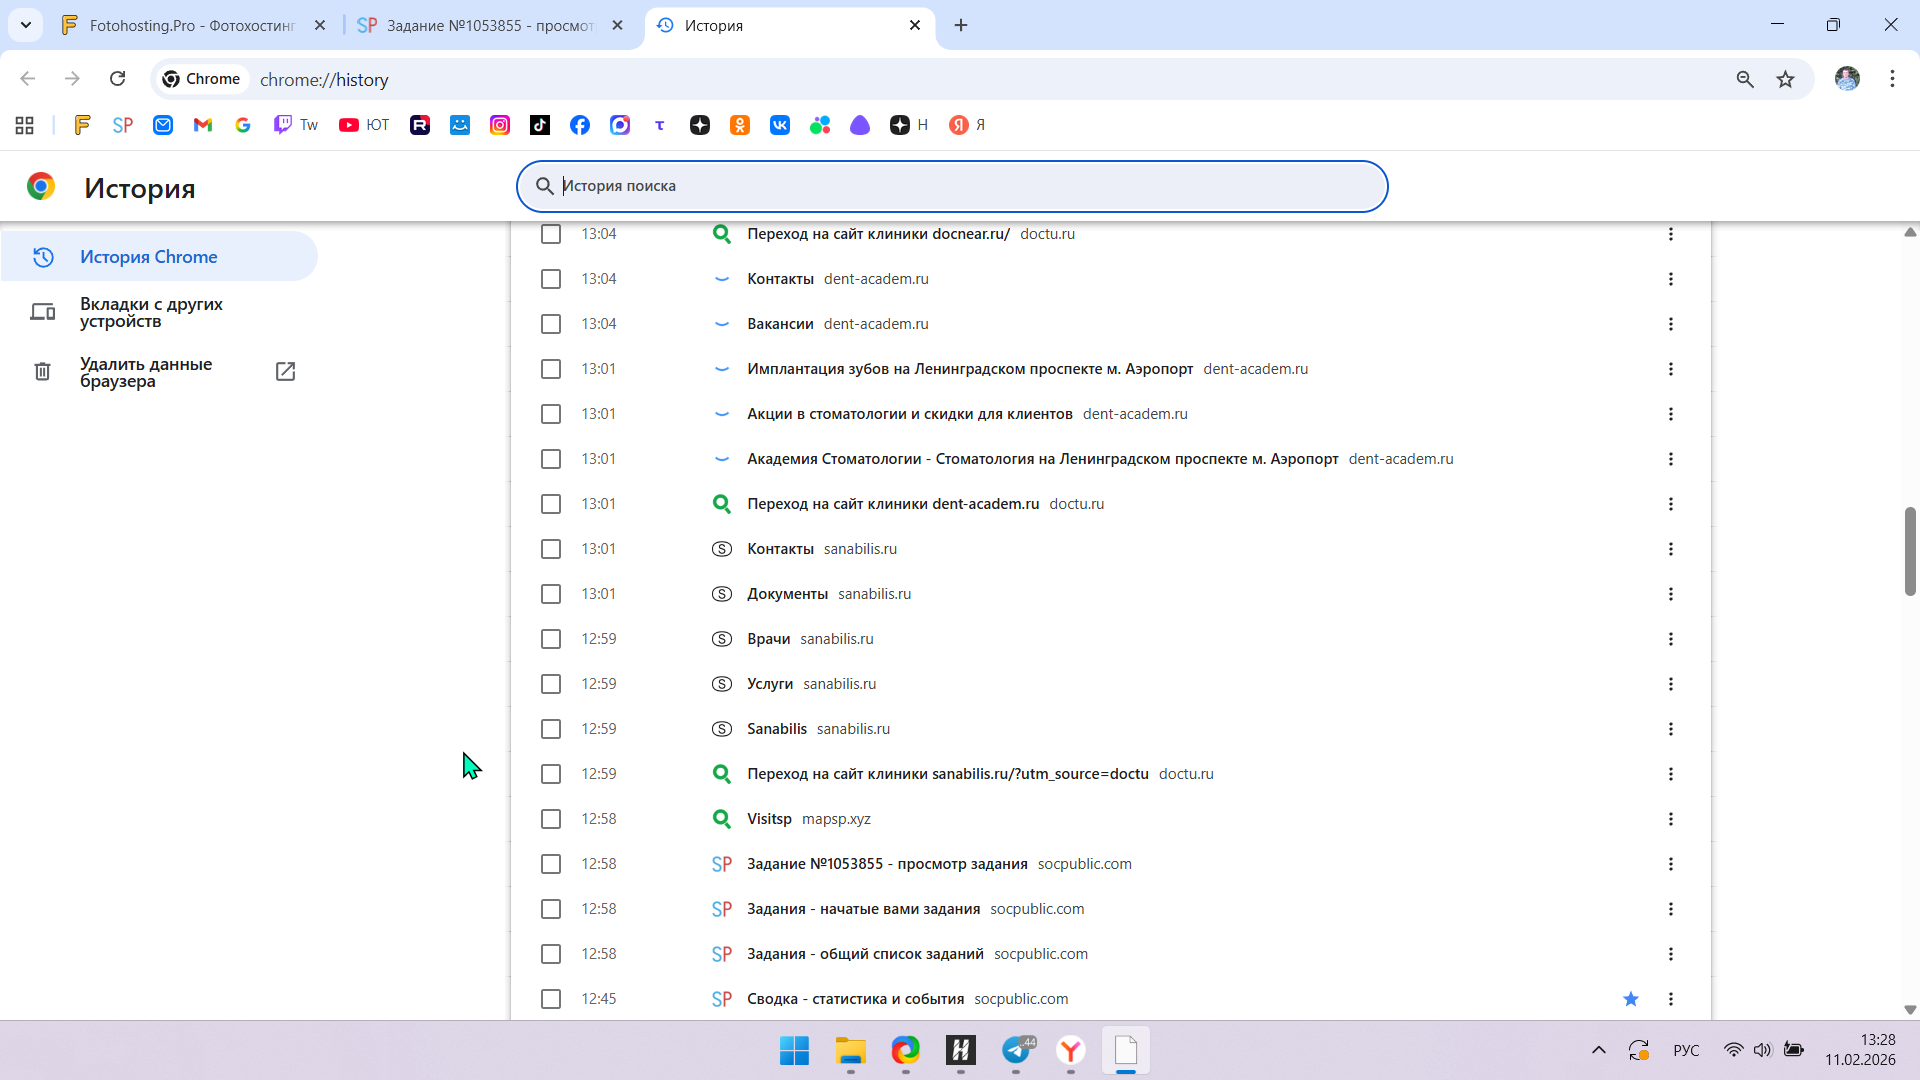Open the three-dot menu for Документы sanabilis.ru

tap(1670, 594)
